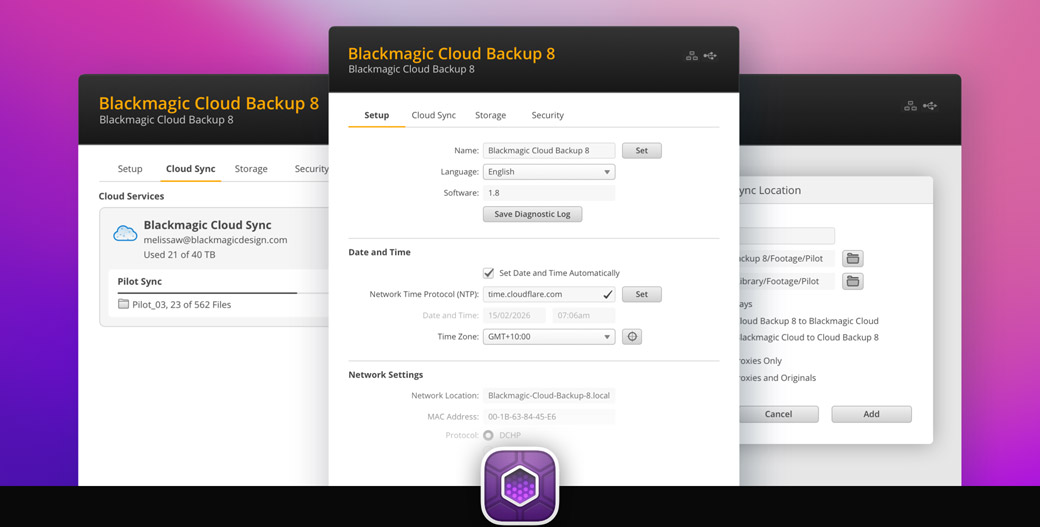Viewport: 1040px width, 527px height.
Task: Click left window title Blackmagic Cloud Backup 8
Action: pos(208,103)
